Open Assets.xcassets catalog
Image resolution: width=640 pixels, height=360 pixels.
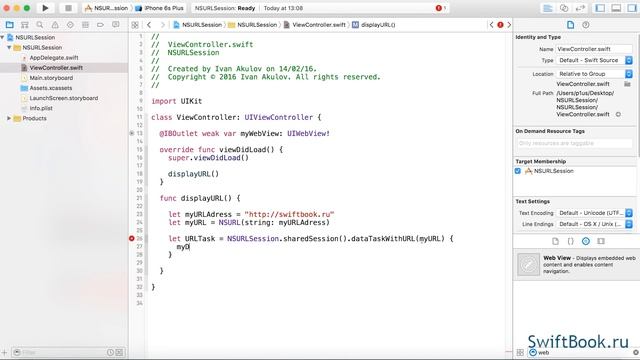[x=51, y=88]
